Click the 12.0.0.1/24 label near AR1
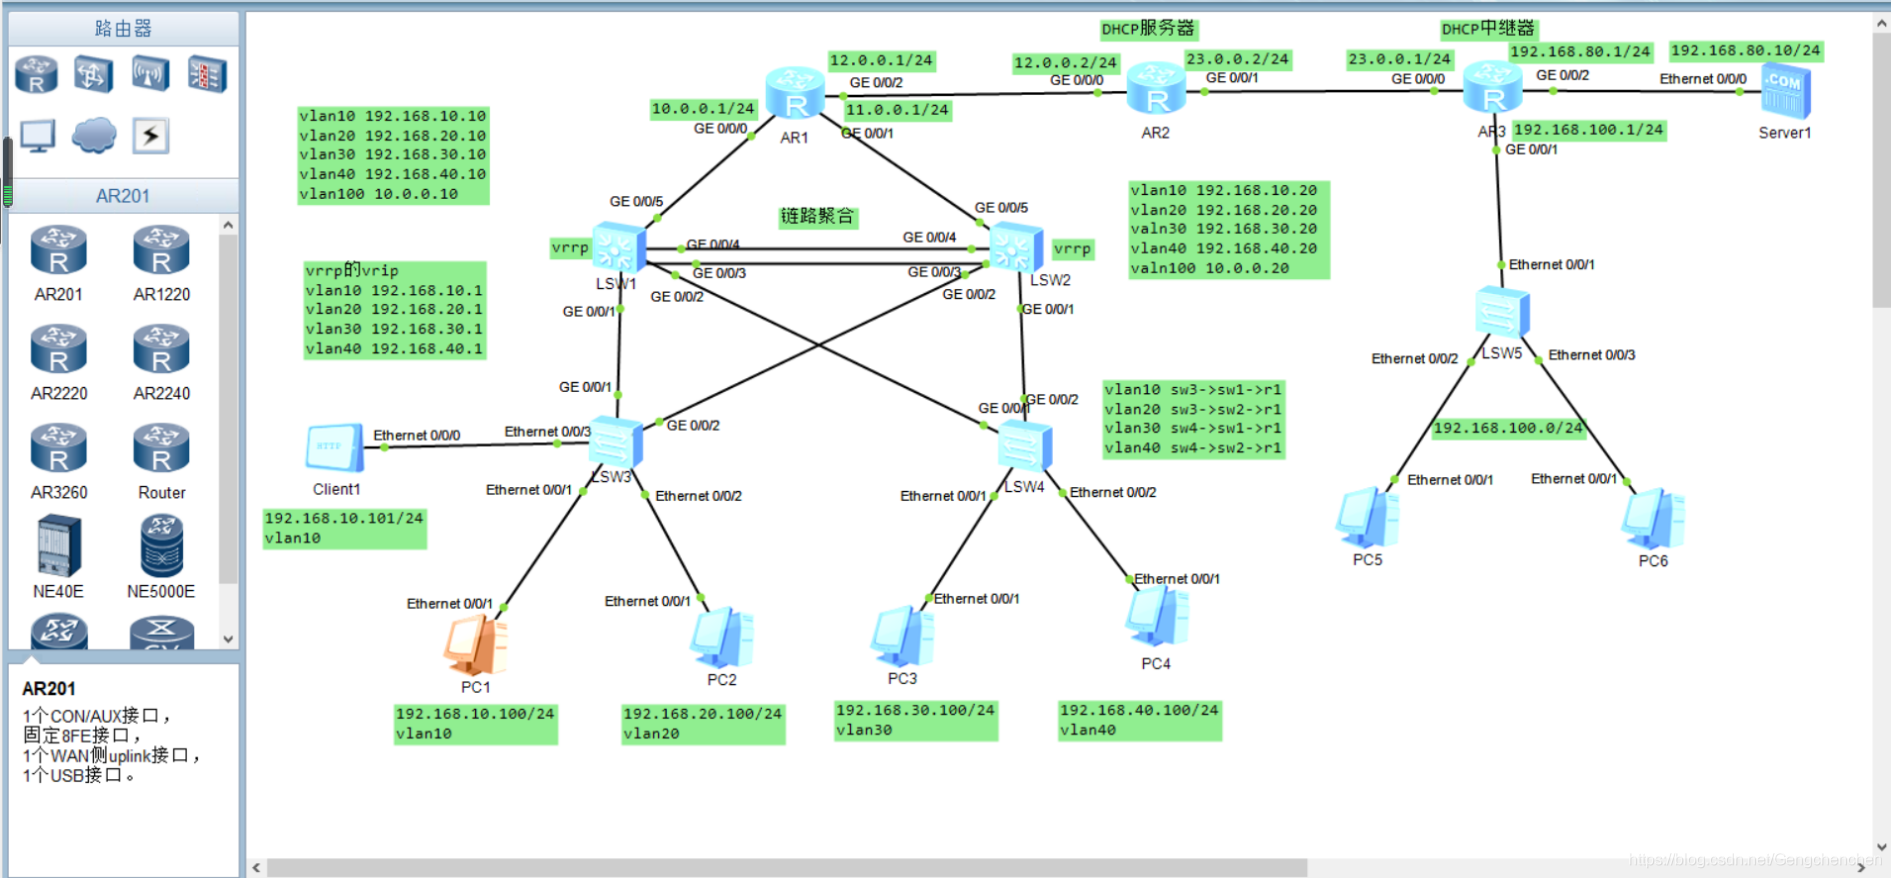This screenshot has width=1891, height=878. (x=881, y=60)
